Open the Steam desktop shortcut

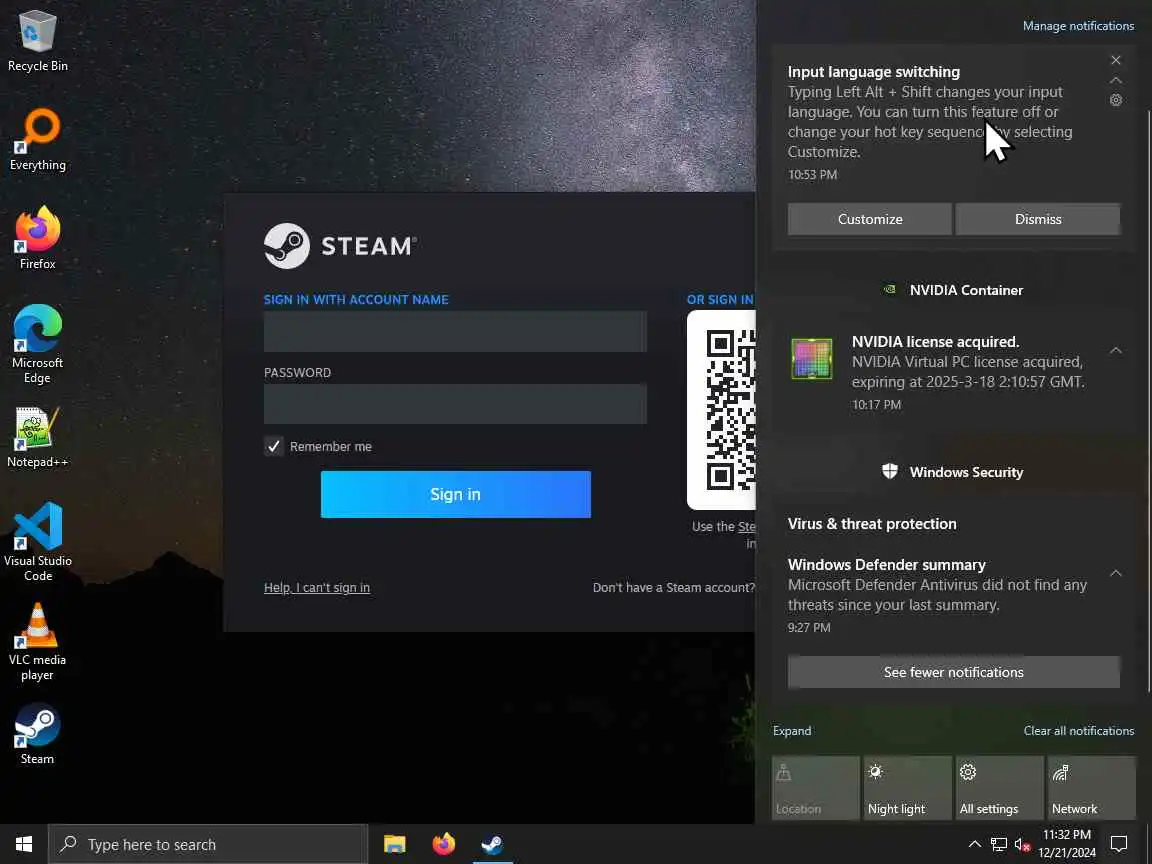pos(37,734)
